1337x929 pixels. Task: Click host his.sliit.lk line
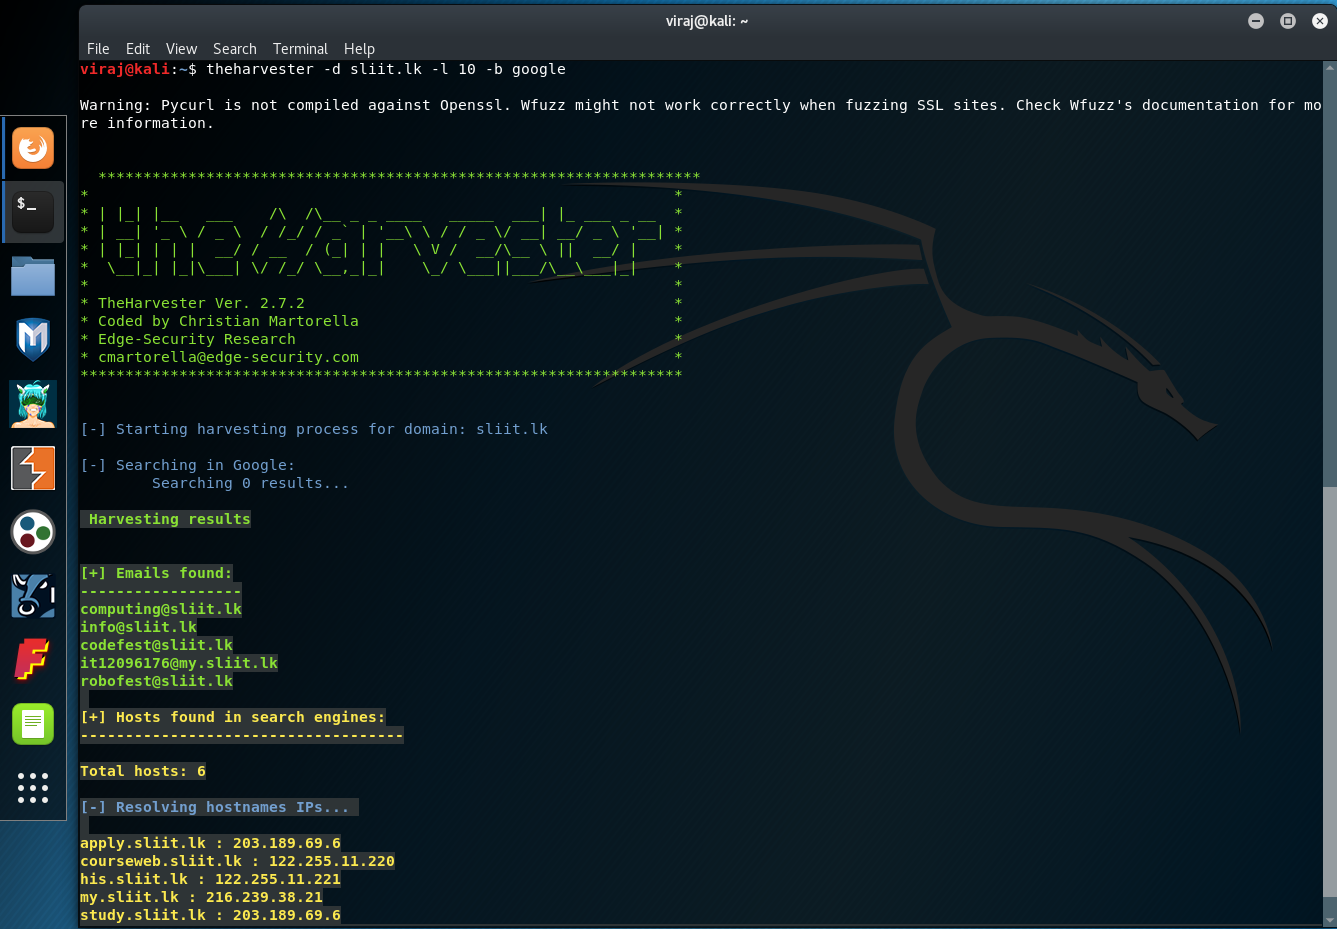coord(210,879)
